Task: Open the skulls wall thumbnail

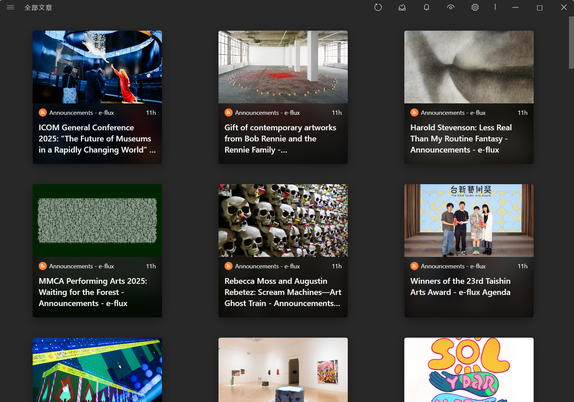Action: (283, 220)
